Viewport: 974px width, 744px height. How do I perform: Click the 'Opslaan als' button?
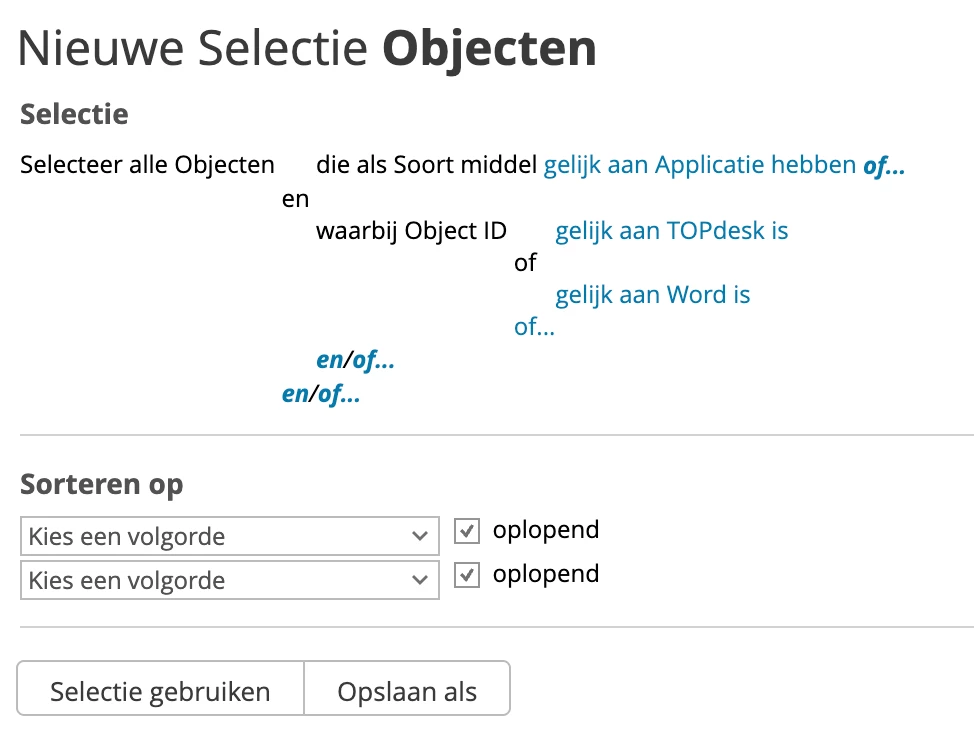[407, 691]
